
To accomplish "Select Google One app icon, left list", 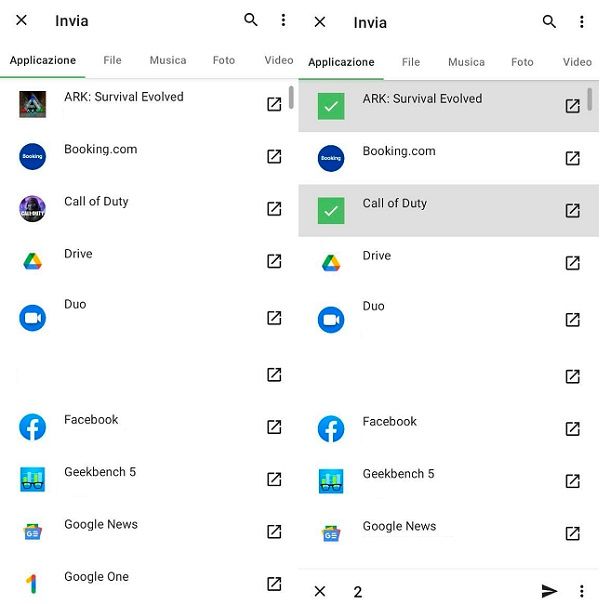I will coord(32,584).
